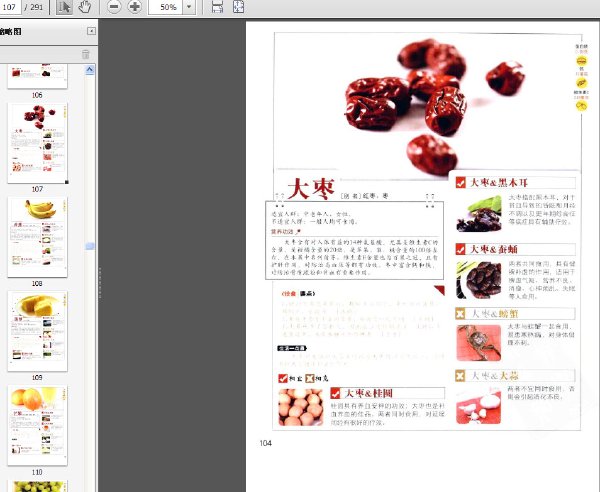Image resolution: width=600 pixels, height=492 pixels.
Task: Click the zoom out minus button
Action: click(114, 7)
